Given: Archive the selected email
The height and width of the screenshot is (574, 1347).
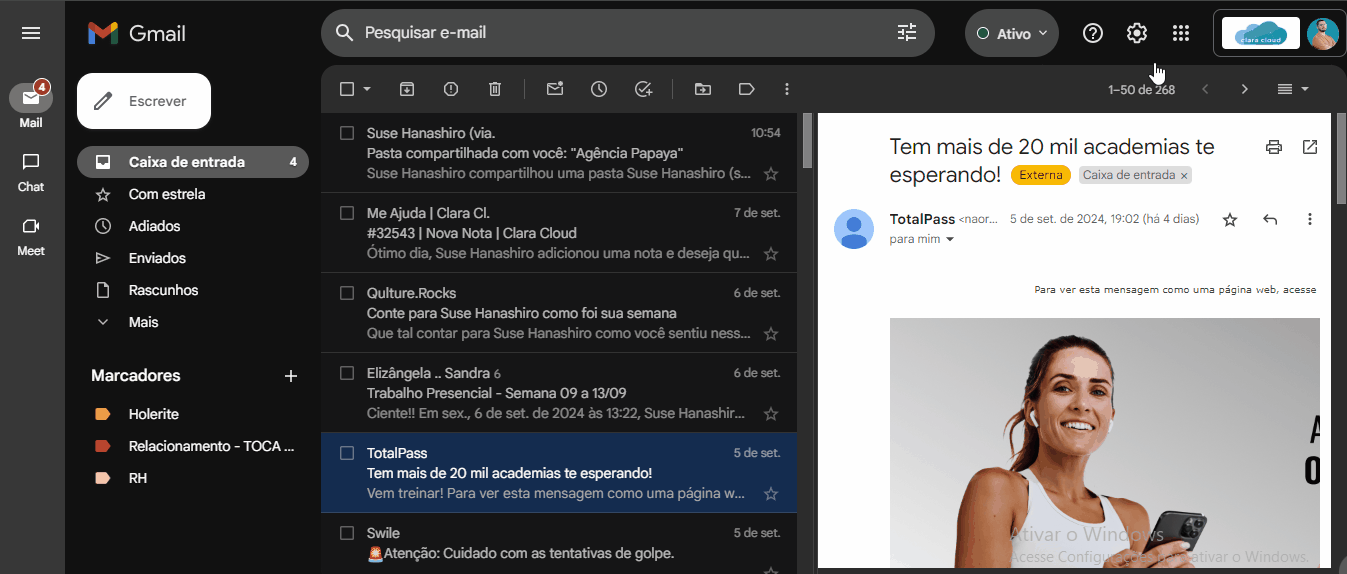Looking at the screenshot, I should (x=407, y=89).
